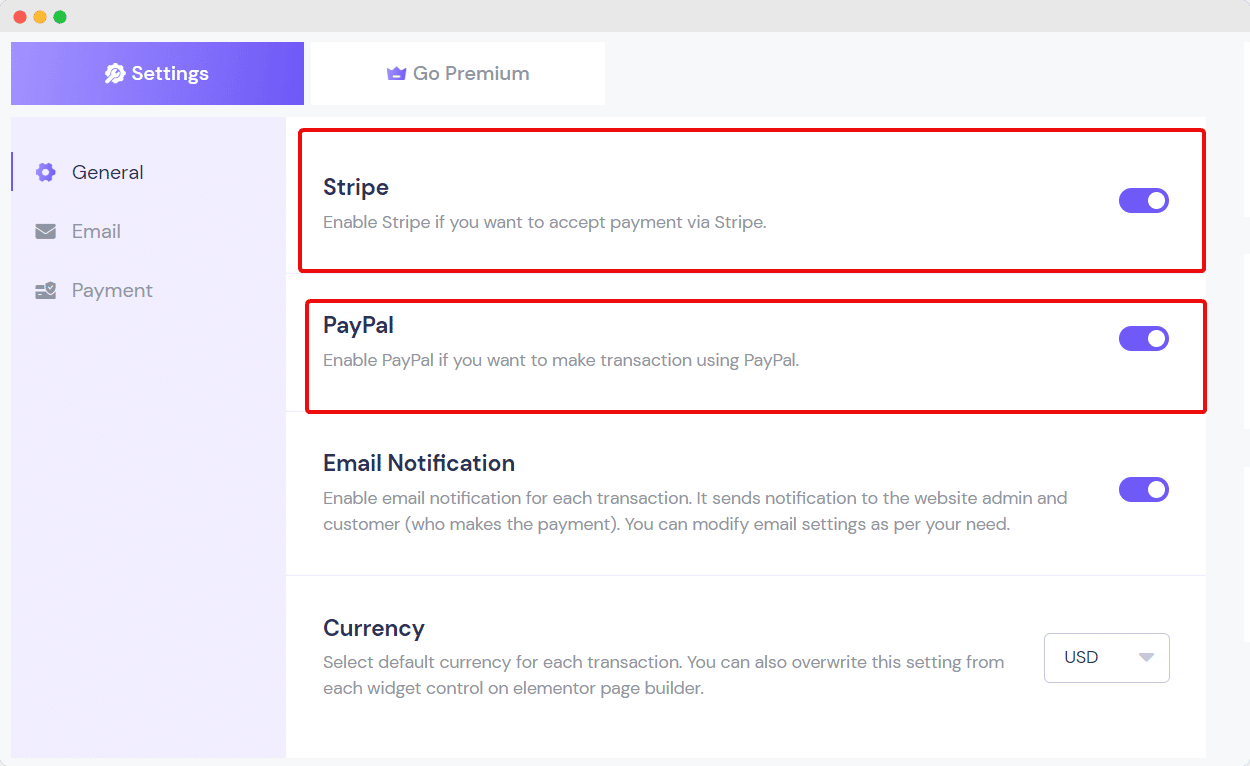Click the green maximize window dot

(x=60, y=17)
